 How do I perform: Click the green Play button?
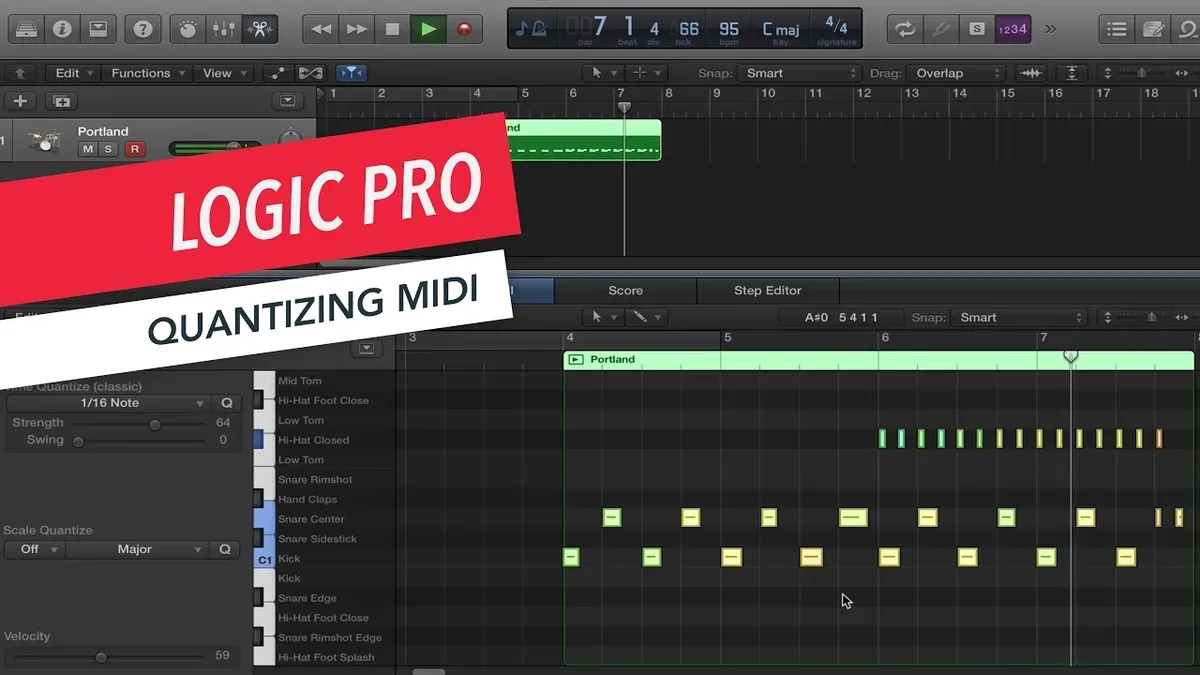coord(428,29)
